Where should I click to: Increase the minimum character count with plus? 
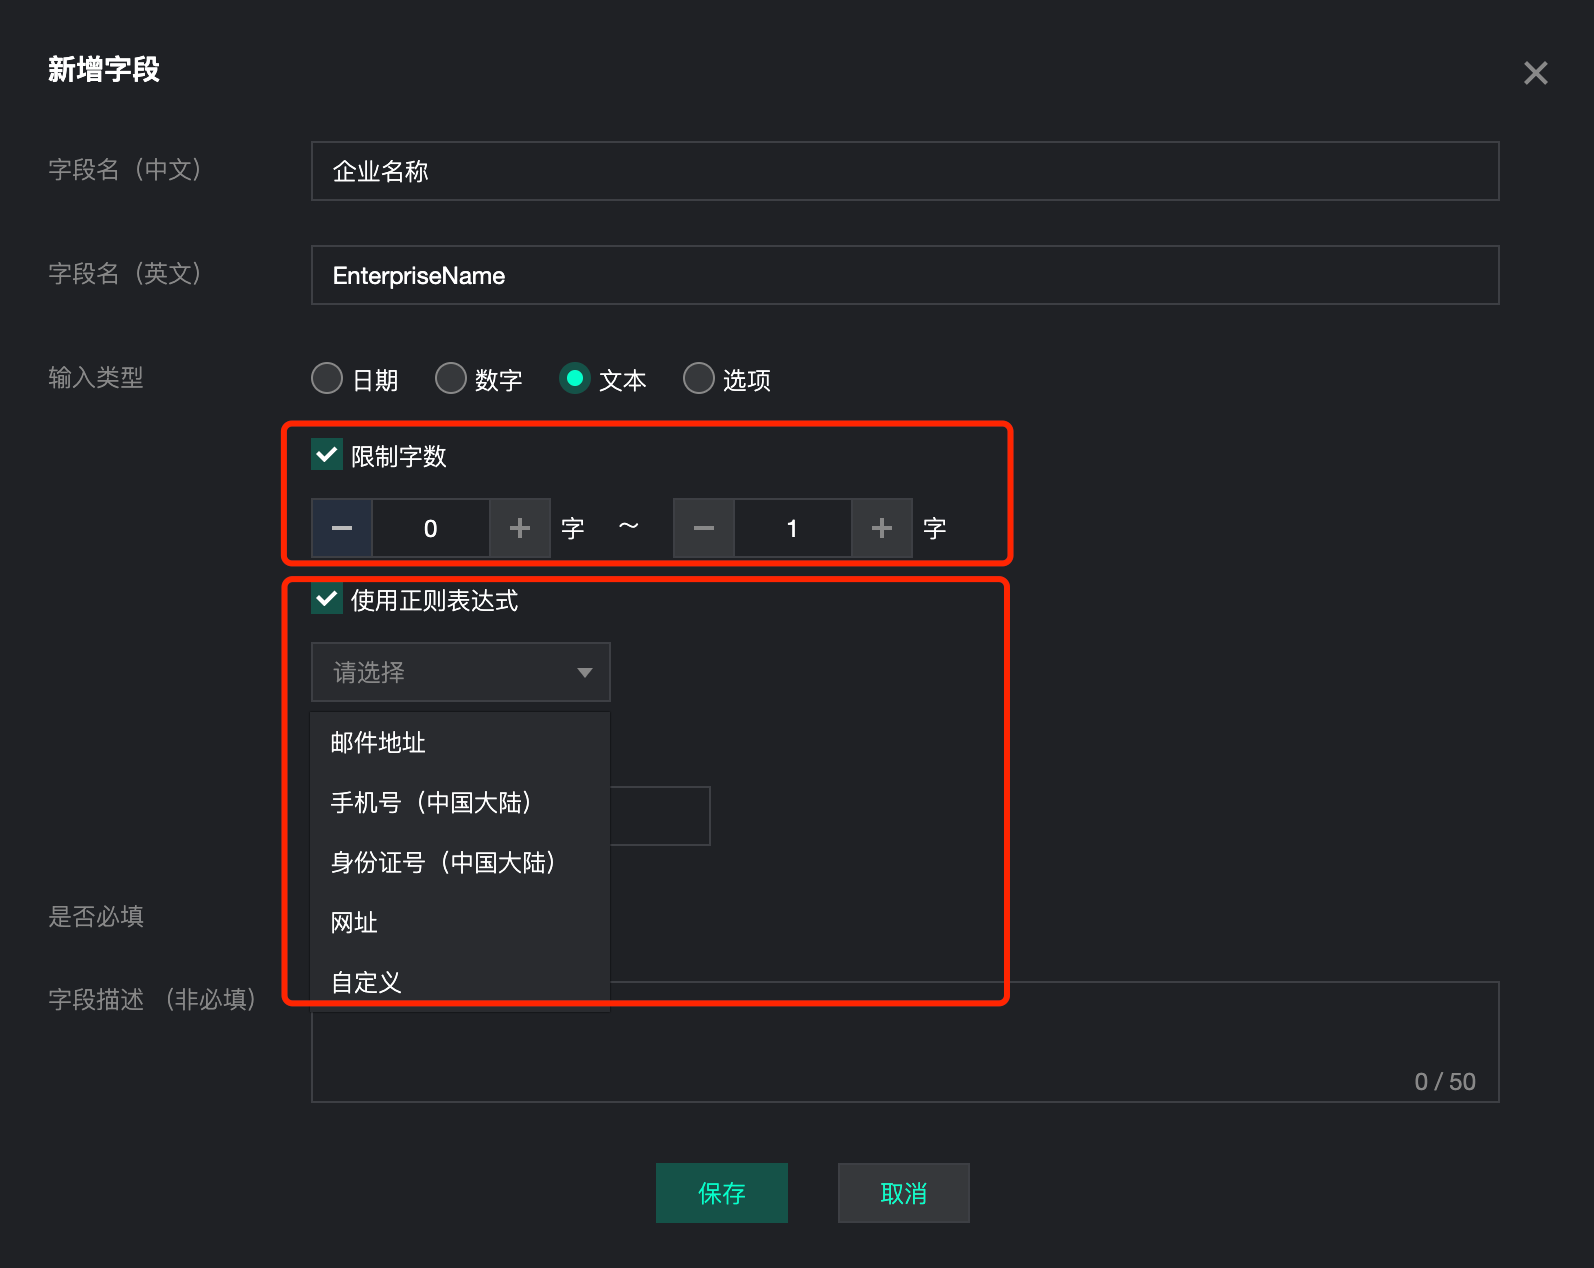[x=520, y=528]
